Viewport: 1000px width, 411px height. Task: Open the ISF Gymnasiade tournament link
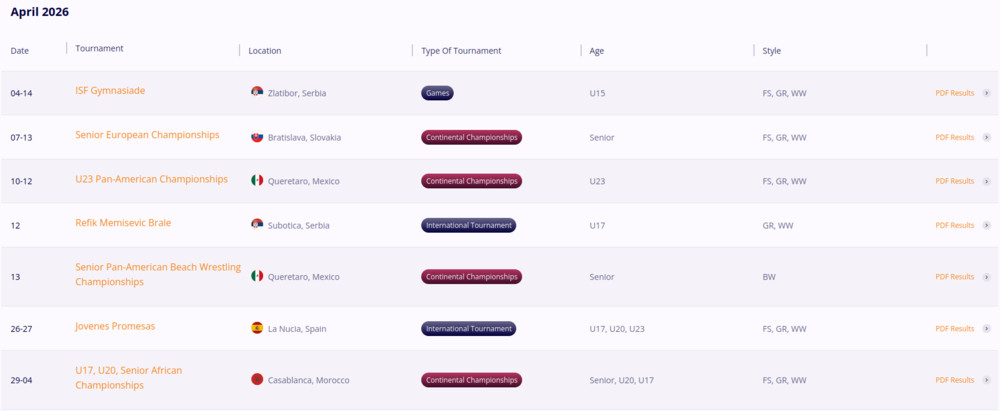pos(110,90)
